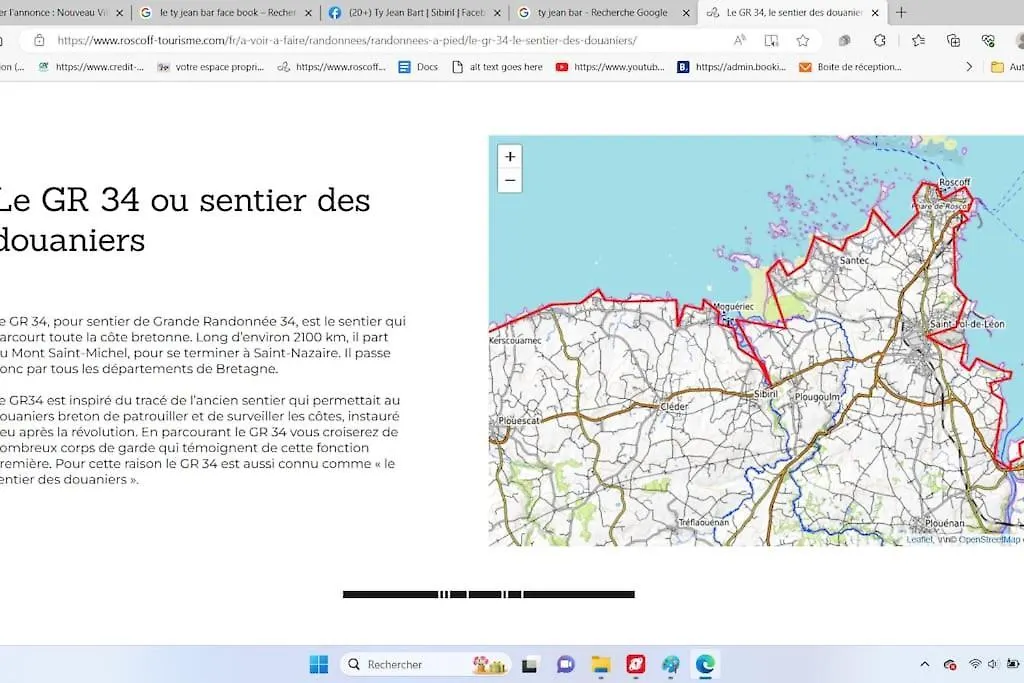Open 'votre espace propri...' bookmark
The image size is (1024, 683).
point(211,67)
